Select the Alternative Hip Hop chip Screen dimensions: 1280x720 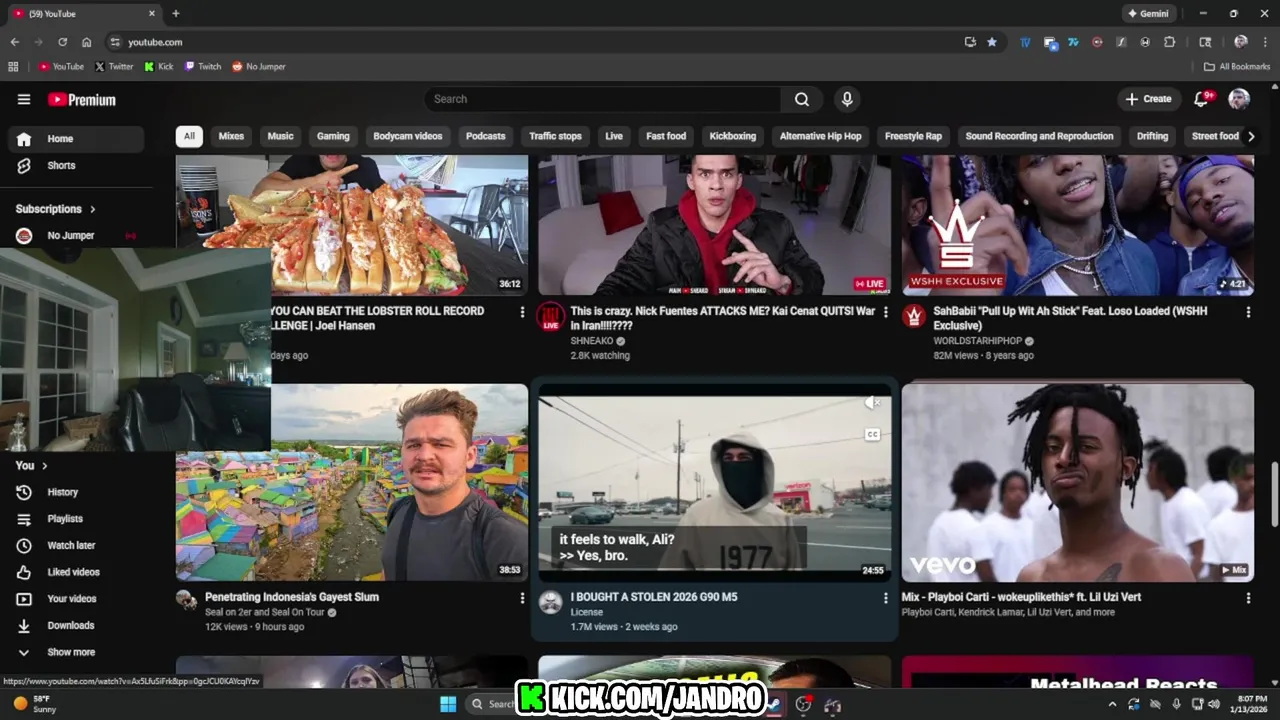point(820,136)
